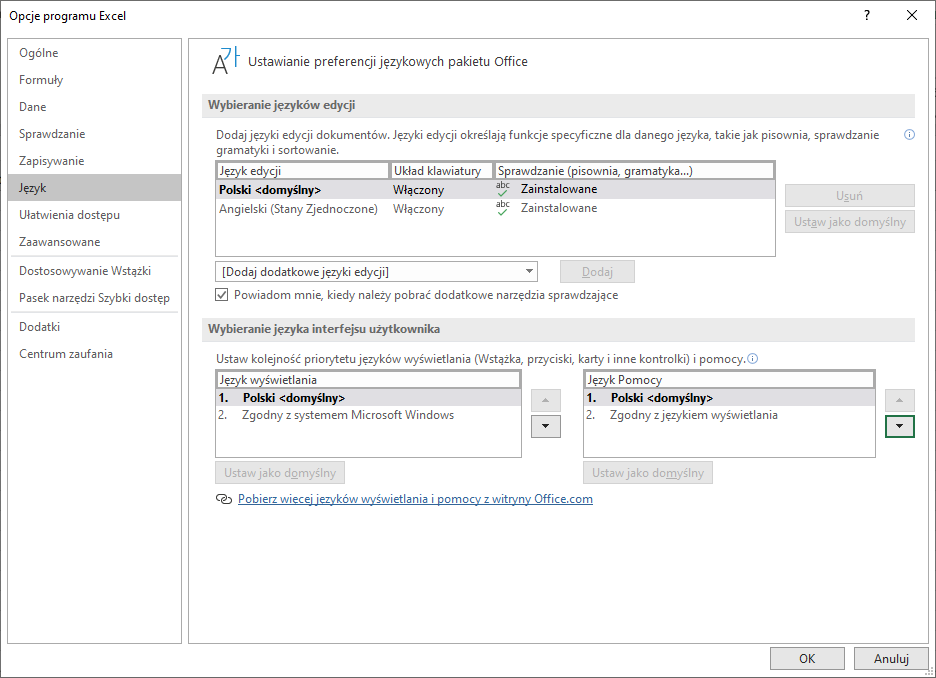Click the language preferences A icon in header

[x=226, y=61]
